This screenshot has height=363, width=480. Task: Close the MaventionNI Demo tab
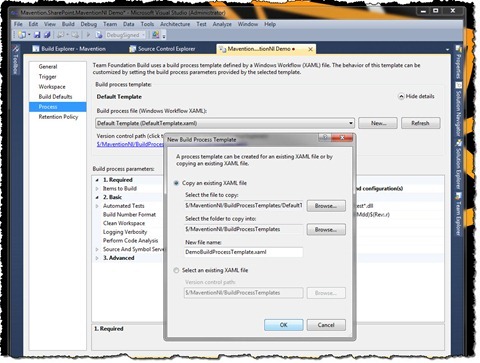(x=310, y=49)
